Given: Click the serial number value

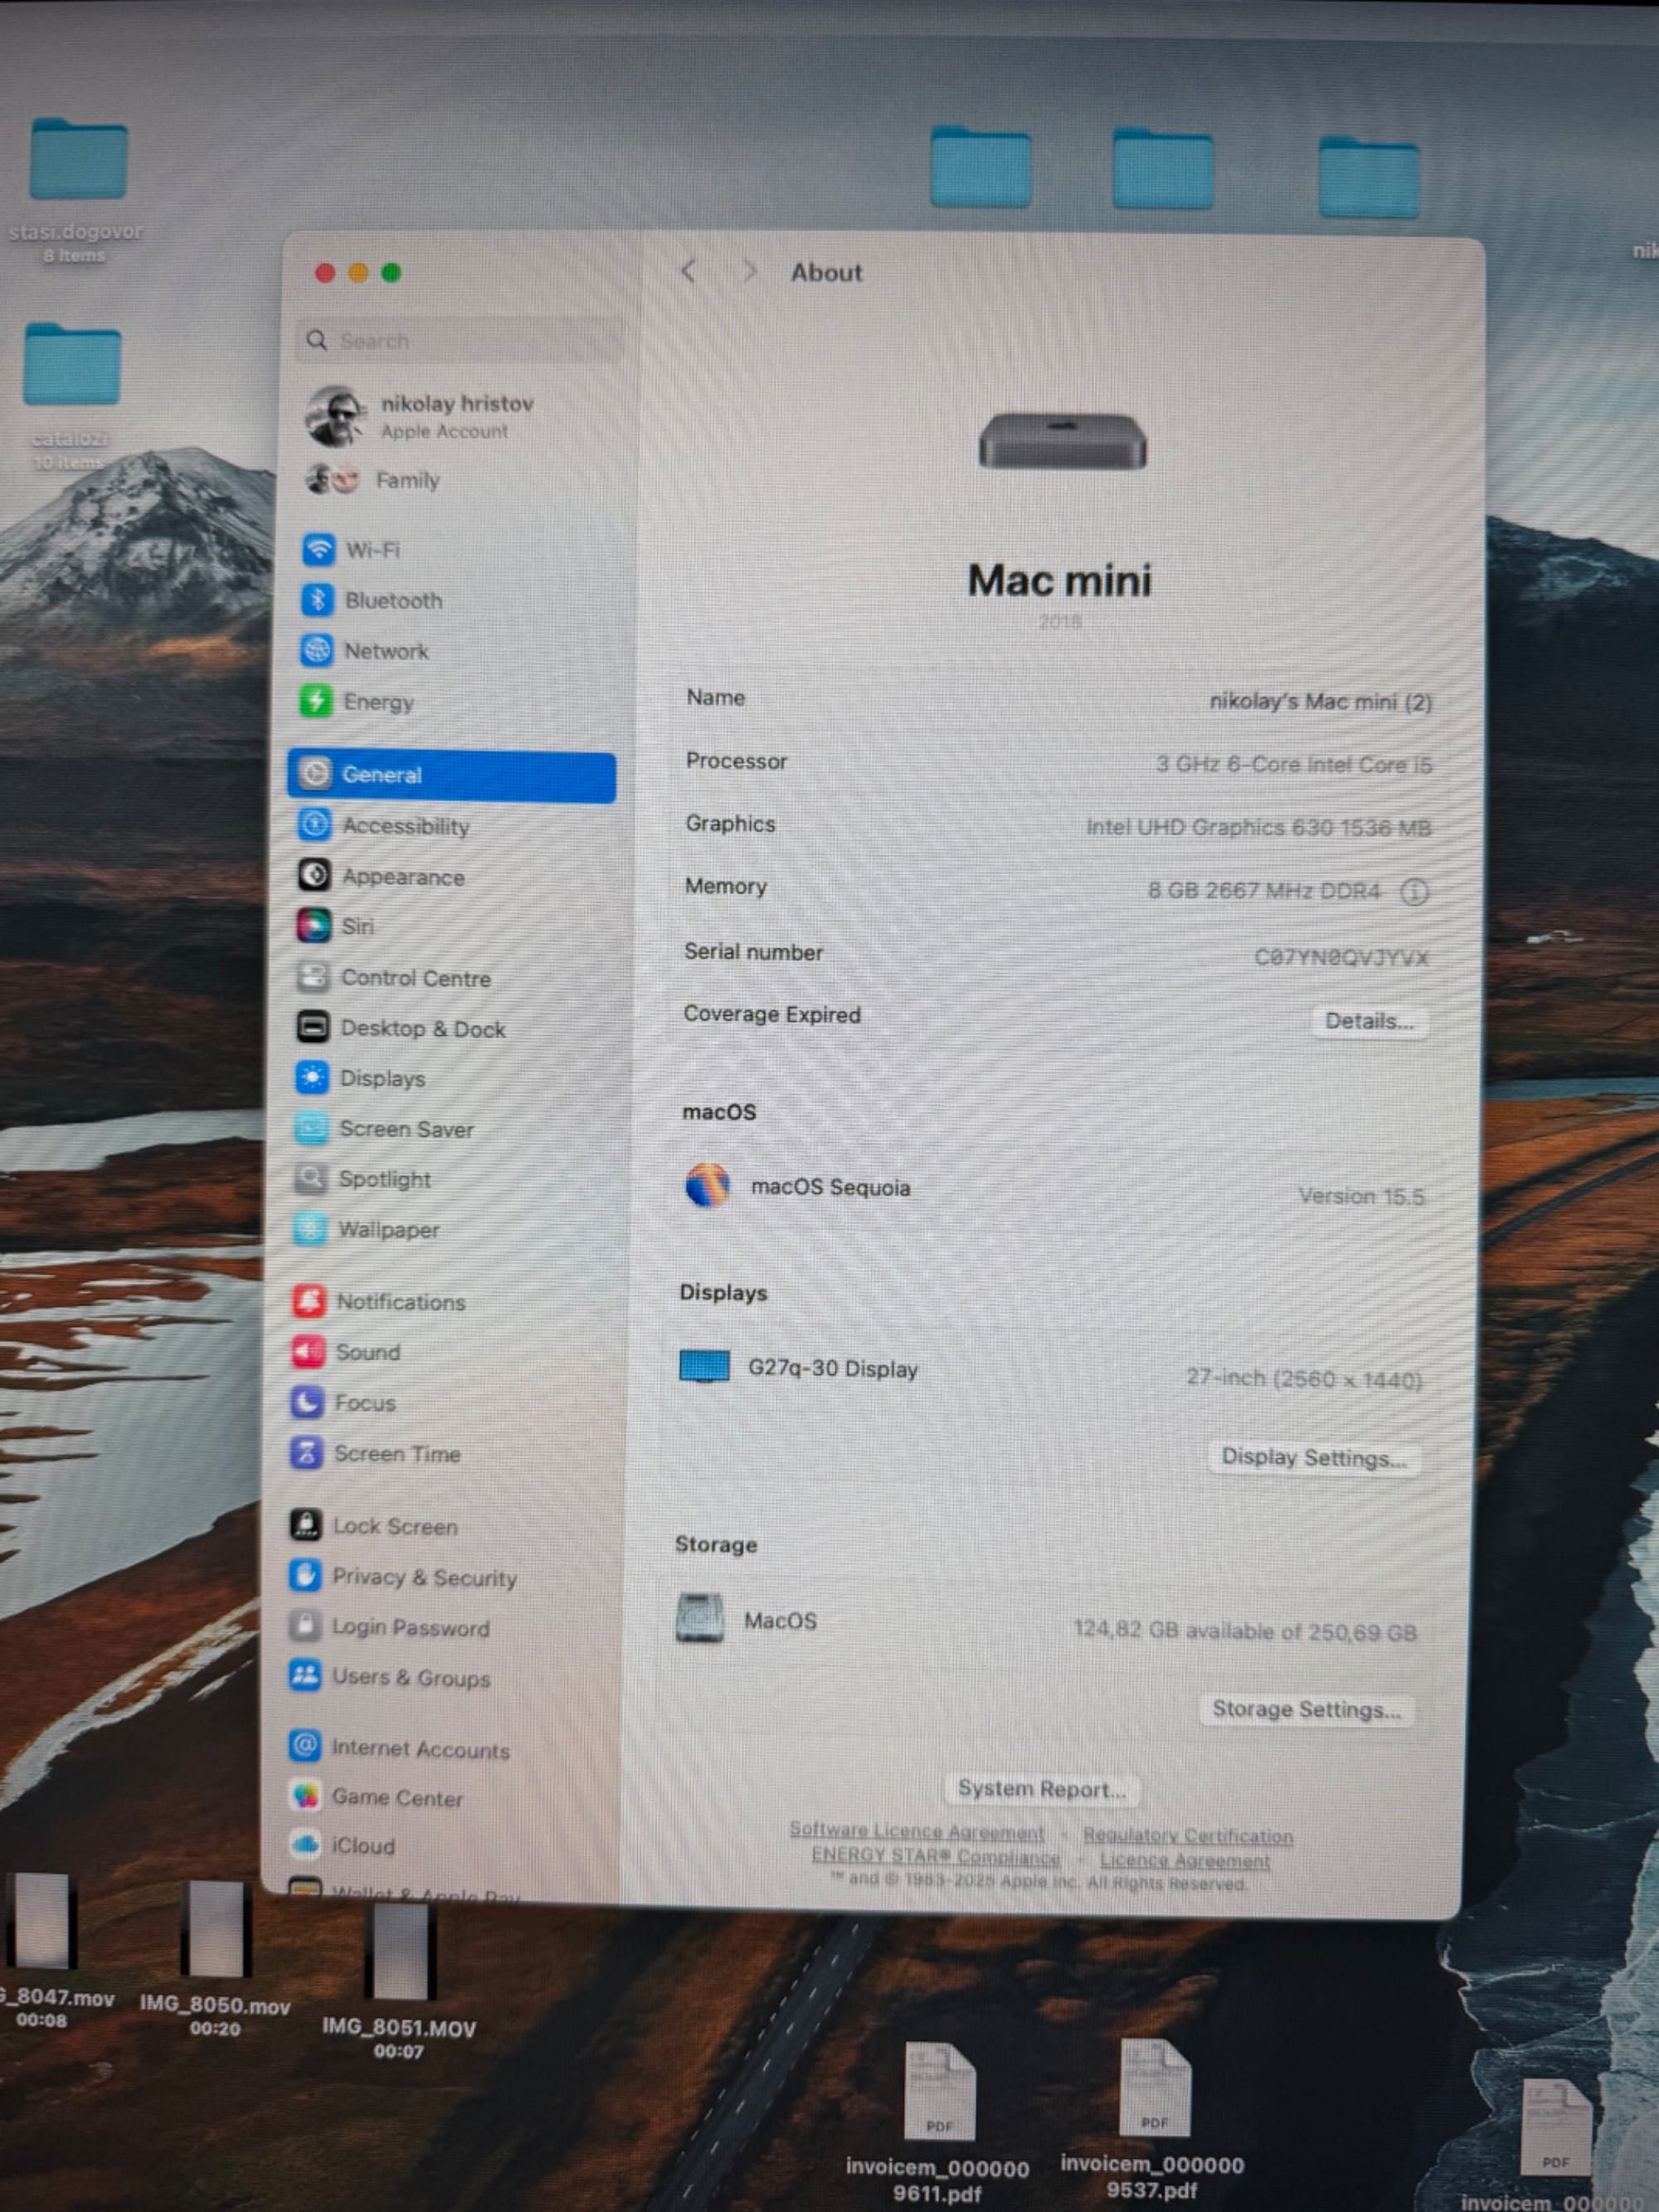Looking at the screenshot, I should coord(1341,958).
